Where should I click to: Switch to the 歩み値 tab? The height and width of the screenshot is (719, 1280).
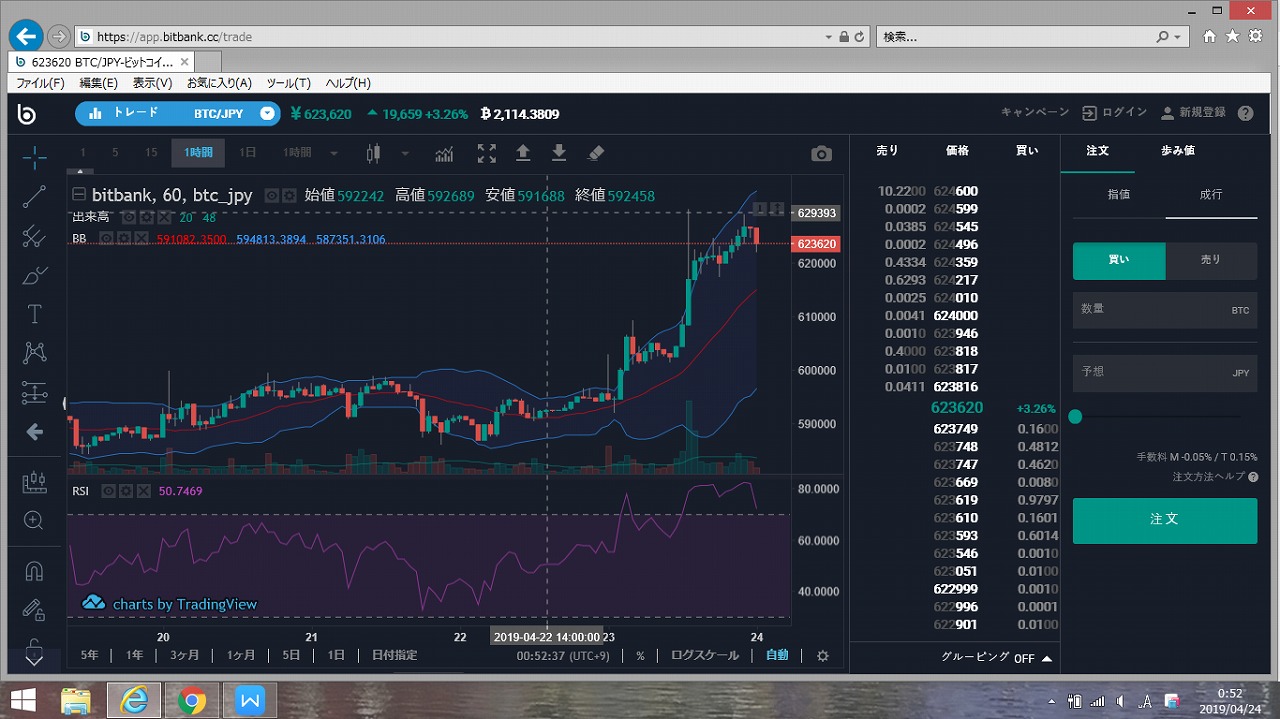tap(1177, 151)
